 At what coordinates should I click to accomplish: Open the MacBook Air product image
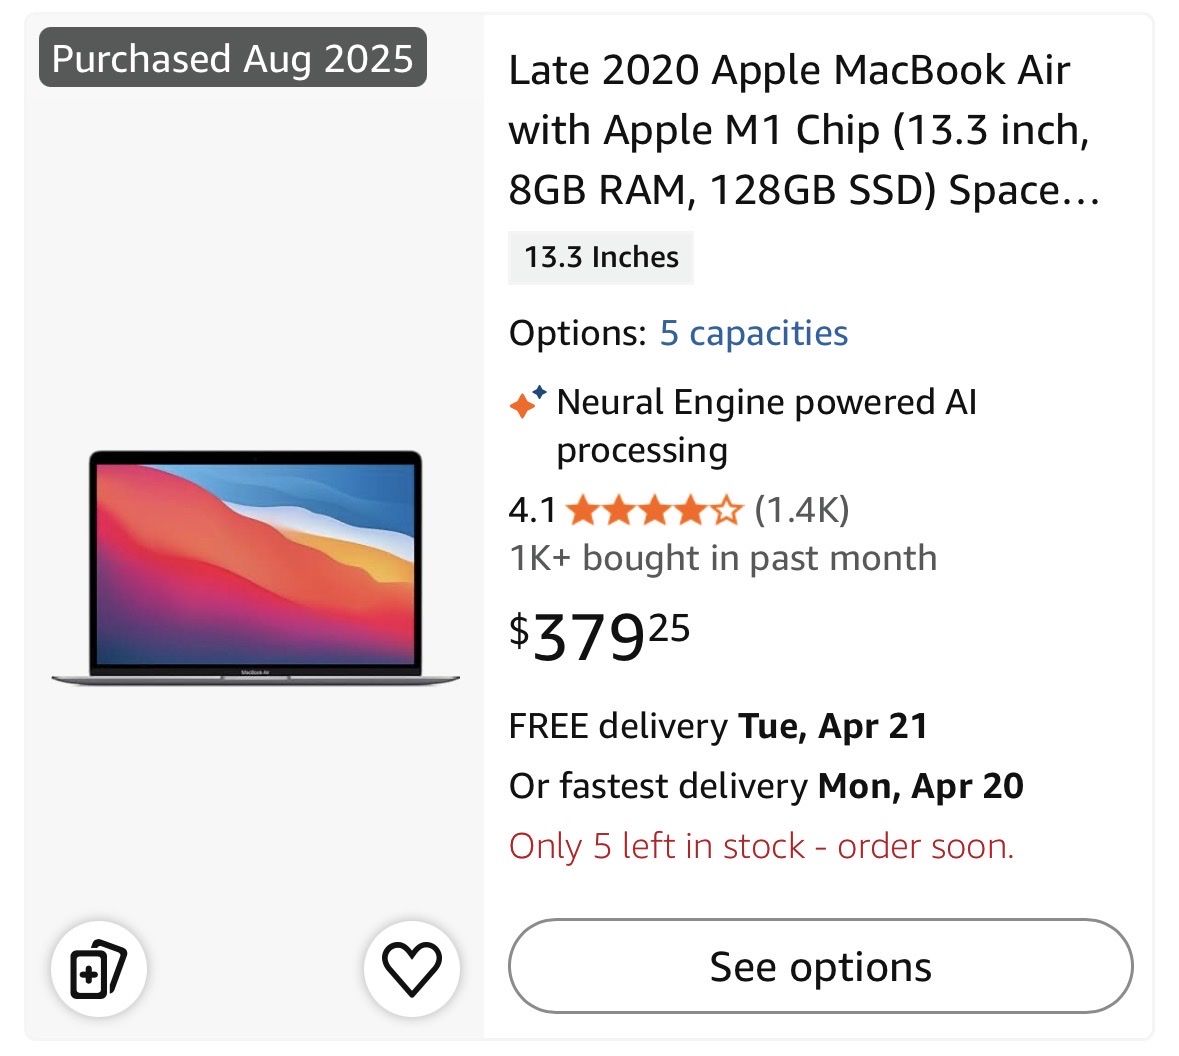coord(255,568)
